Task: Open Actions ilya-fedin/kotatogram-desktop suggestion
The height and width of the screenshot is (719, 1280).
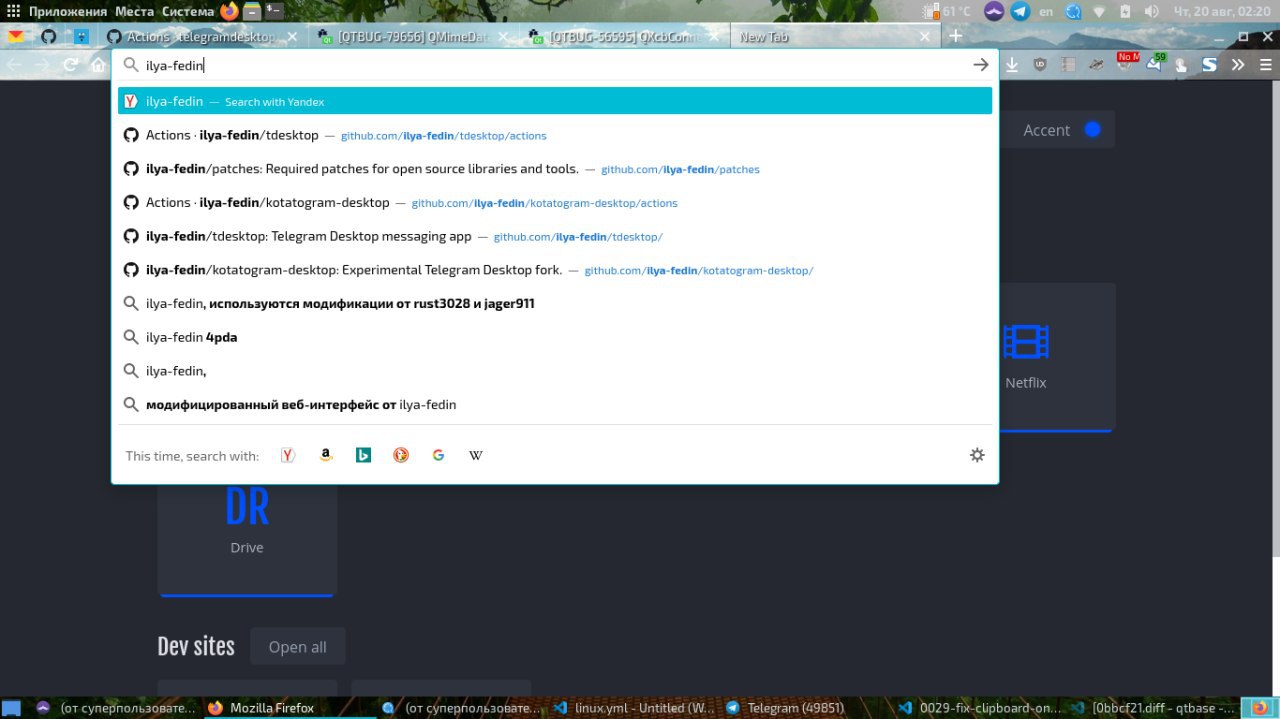Action: [x=555, y=203]
